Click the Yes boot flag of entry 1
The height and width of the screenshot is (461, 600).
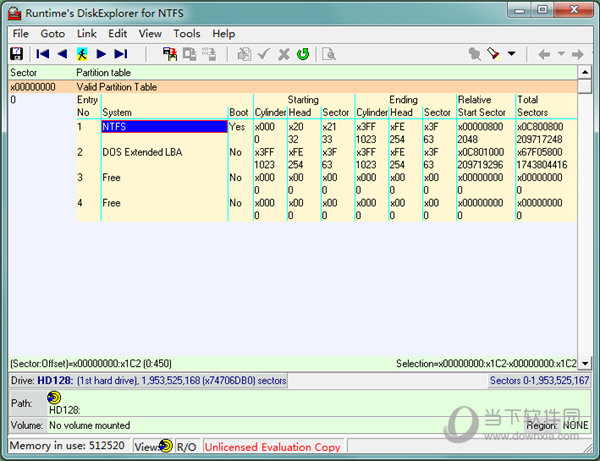click(x=237, y=127)
